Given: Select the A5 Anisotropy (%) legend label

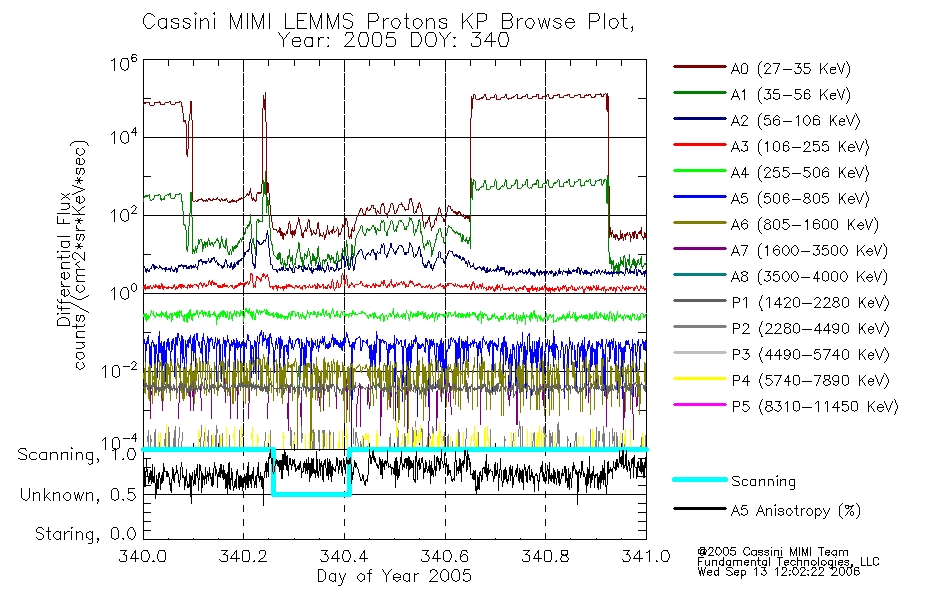Looking at the screenshot, I should 796,511.
